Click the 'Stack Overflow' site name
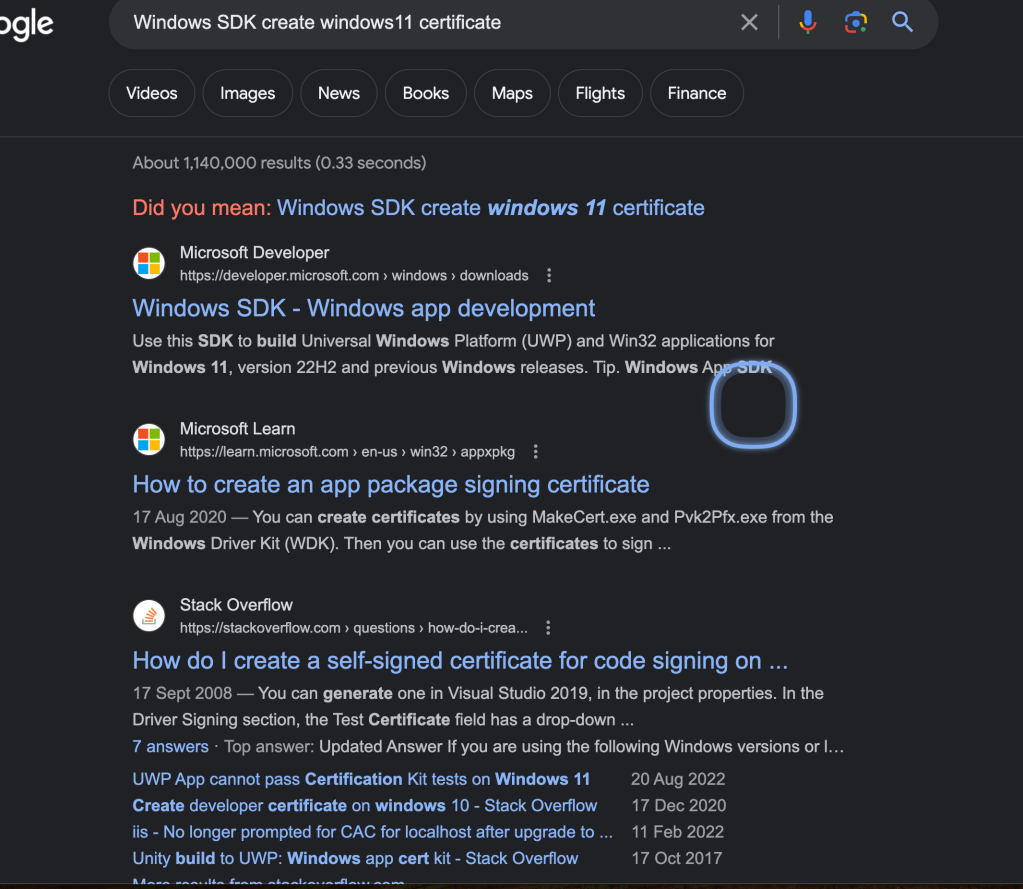The height and width of the screenshot is (889, 1023). coord(236,605)
